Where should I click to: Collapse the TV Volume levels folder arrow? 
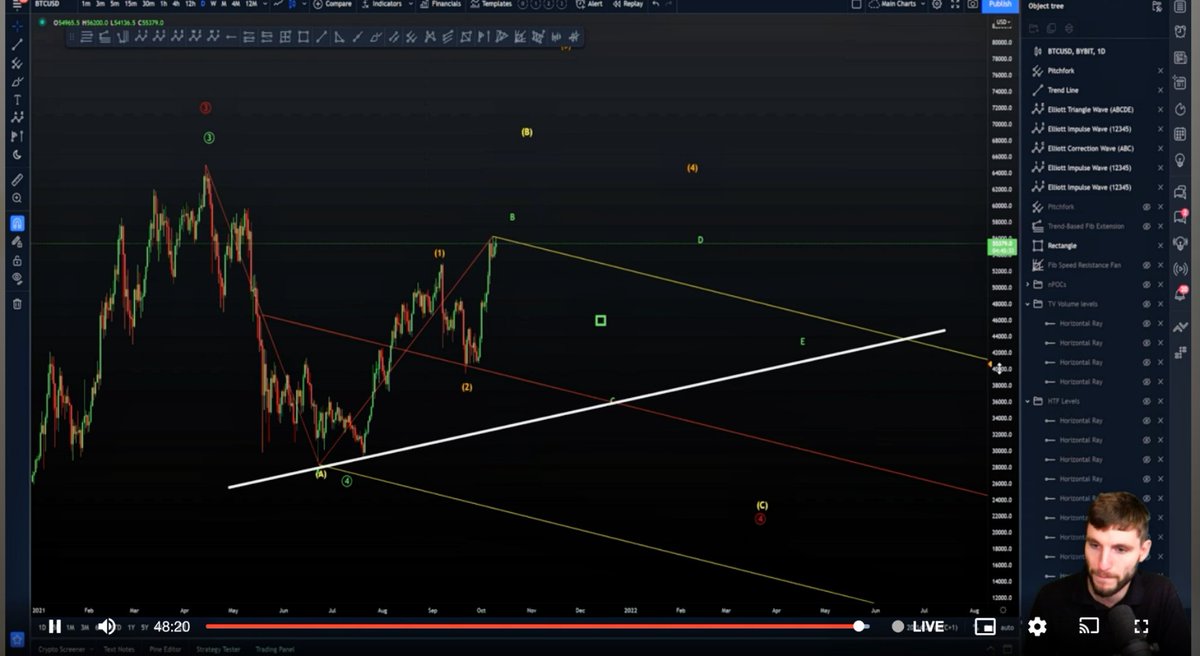point(1028,304)
